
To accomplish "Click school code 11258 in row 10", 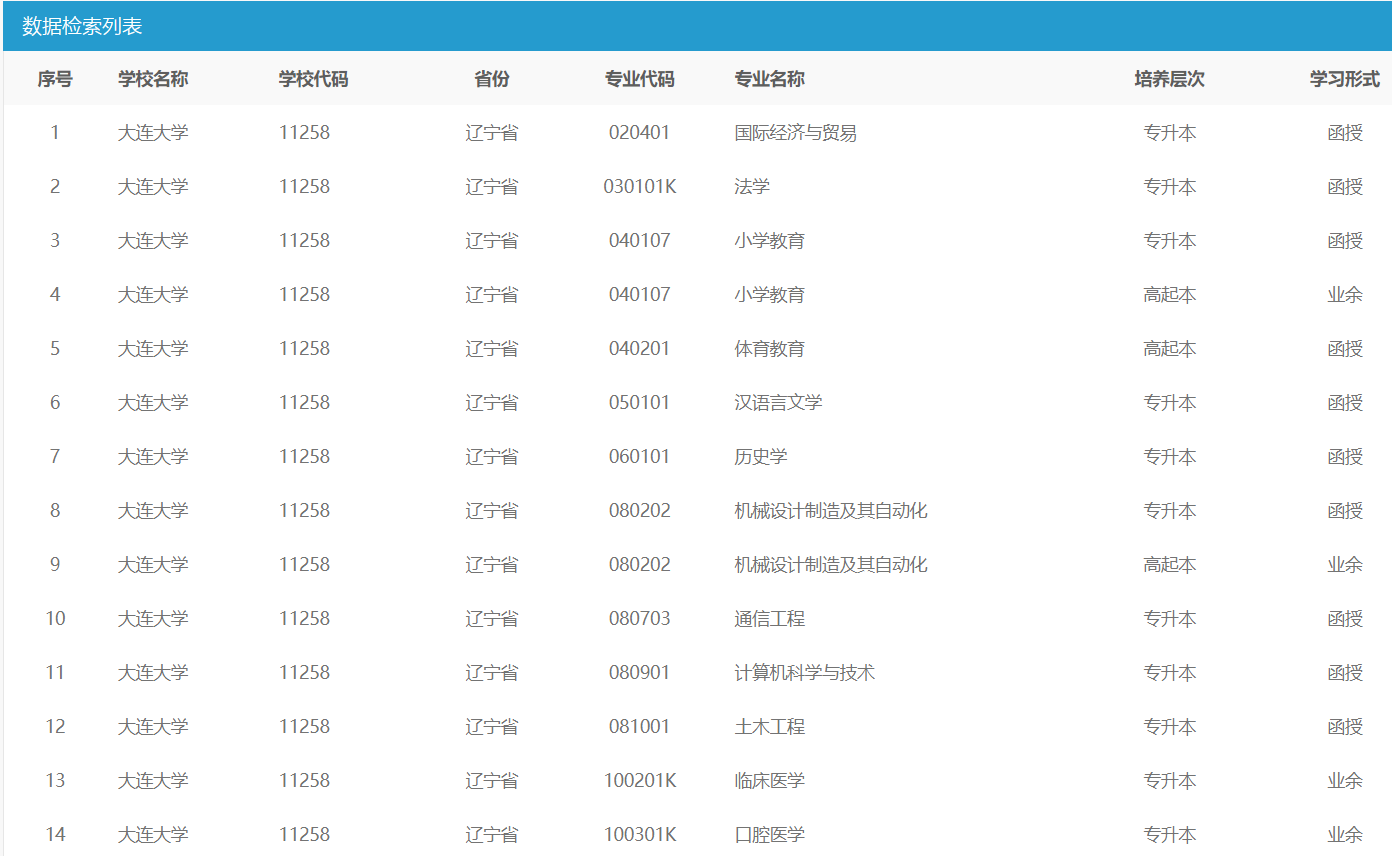I will 304,619.
